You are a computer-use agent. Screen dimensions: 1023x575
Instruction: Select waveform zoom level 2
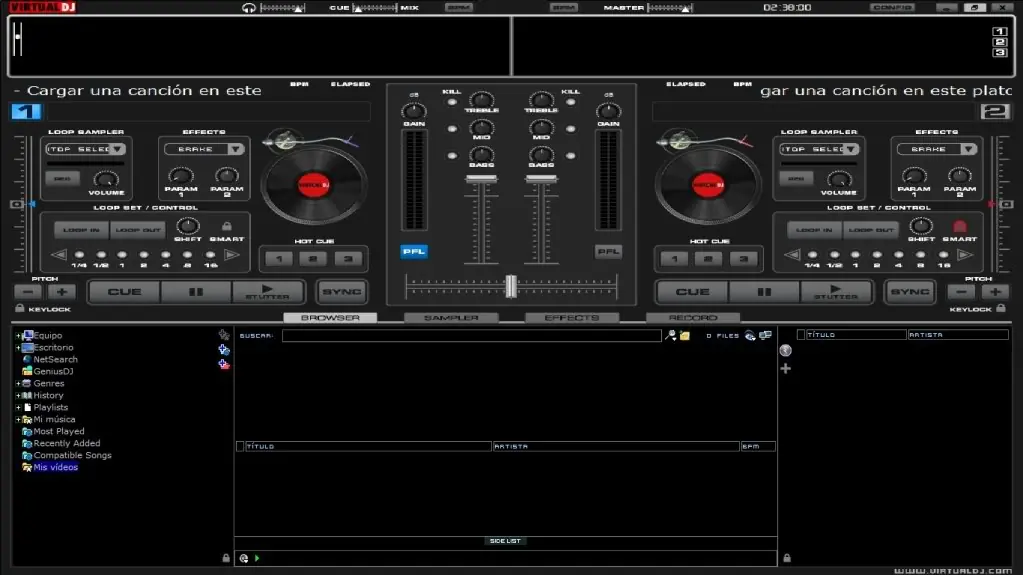(x=1000, y=42)
